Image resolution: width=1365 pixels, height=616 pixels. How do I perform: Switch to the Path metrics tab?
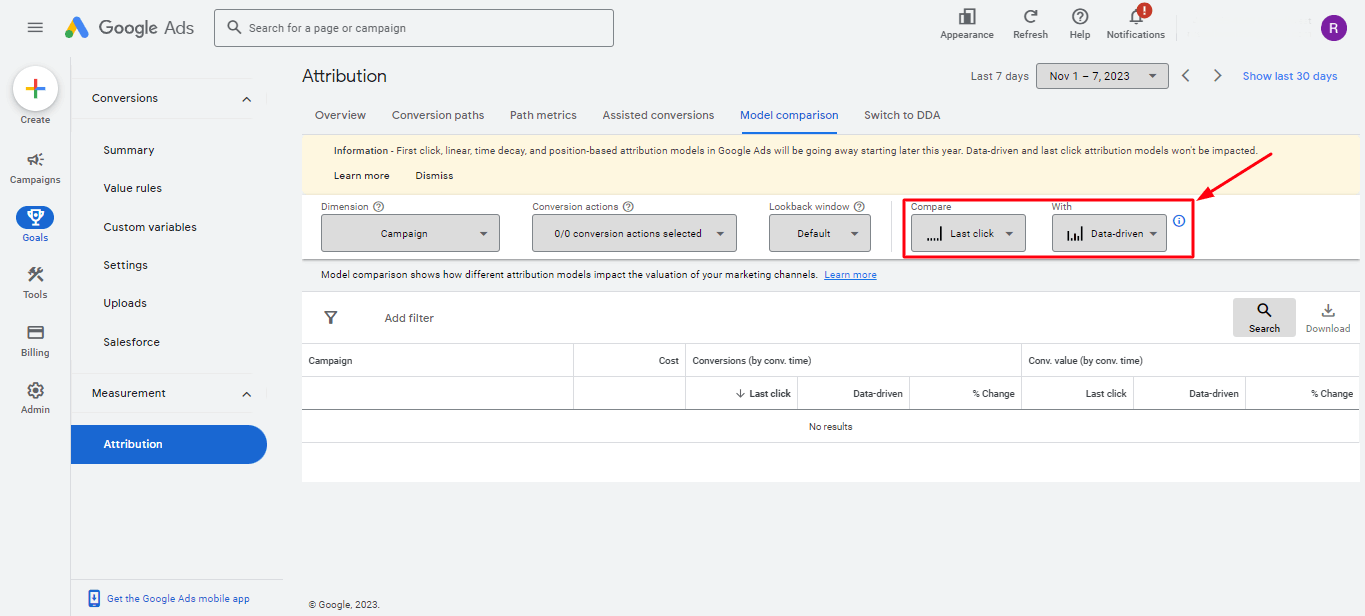(543, 115)
